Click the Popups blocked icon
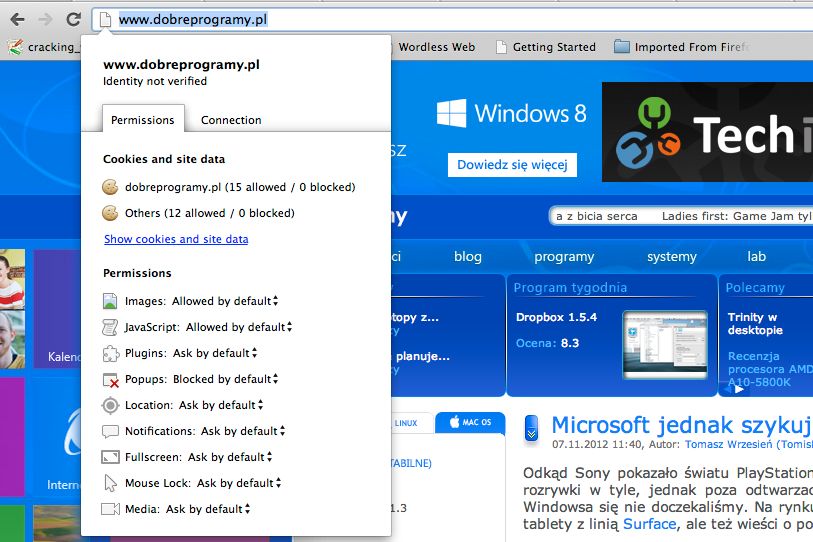This screenshot has height=542, width=813. tap(110, 380)
